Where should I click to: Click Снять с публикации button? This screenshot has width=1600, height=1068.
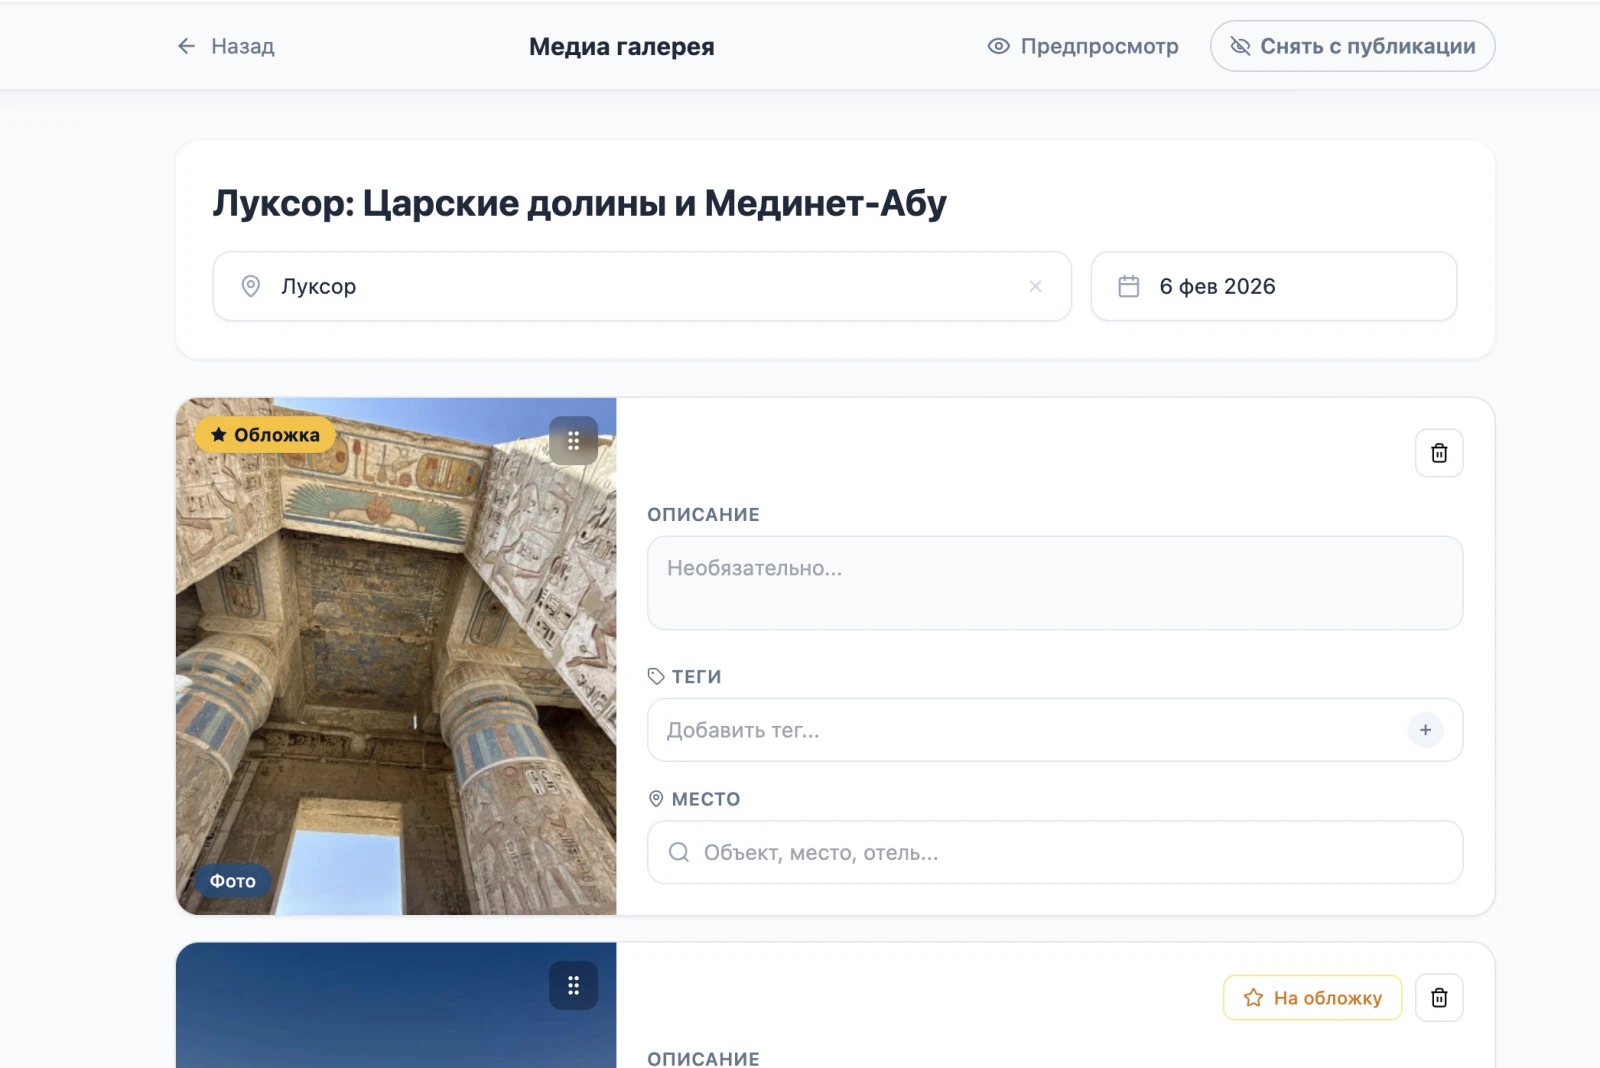point(1352,46)
